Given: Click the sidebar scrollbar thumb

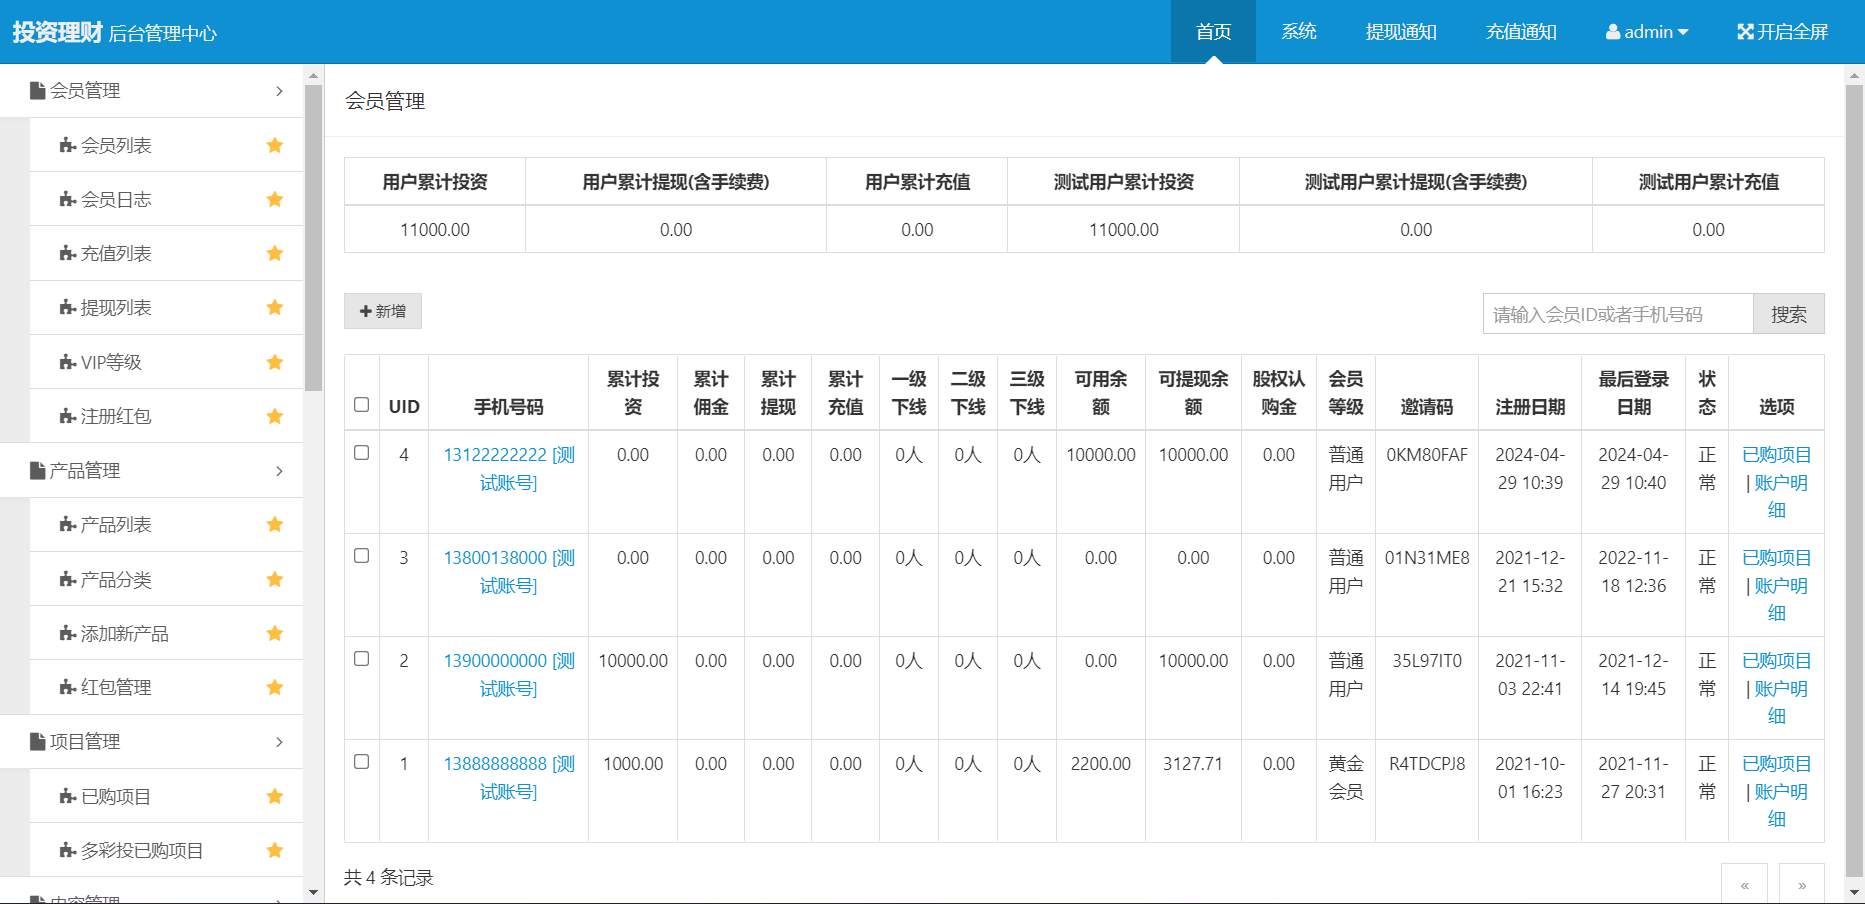Looking at the screenshot, I should point(313,237).
